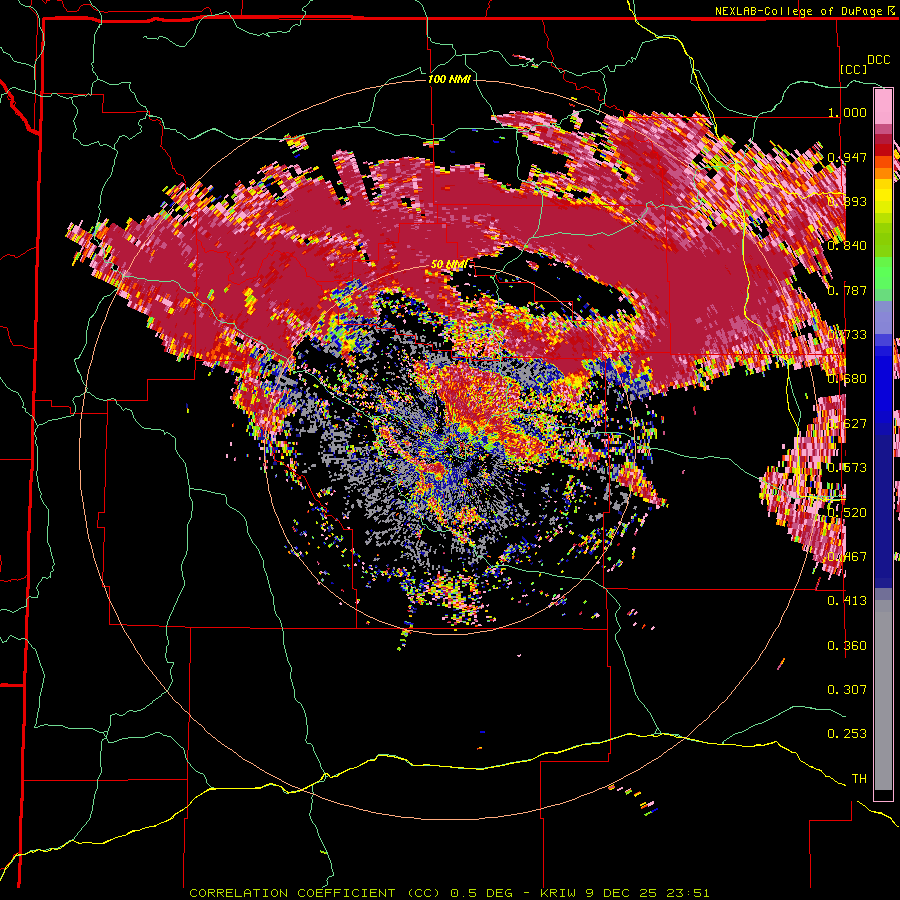This screenshot has width=900, height=900.
Task: Click the TH threshold label on the scale
Action: coord(859,779)
